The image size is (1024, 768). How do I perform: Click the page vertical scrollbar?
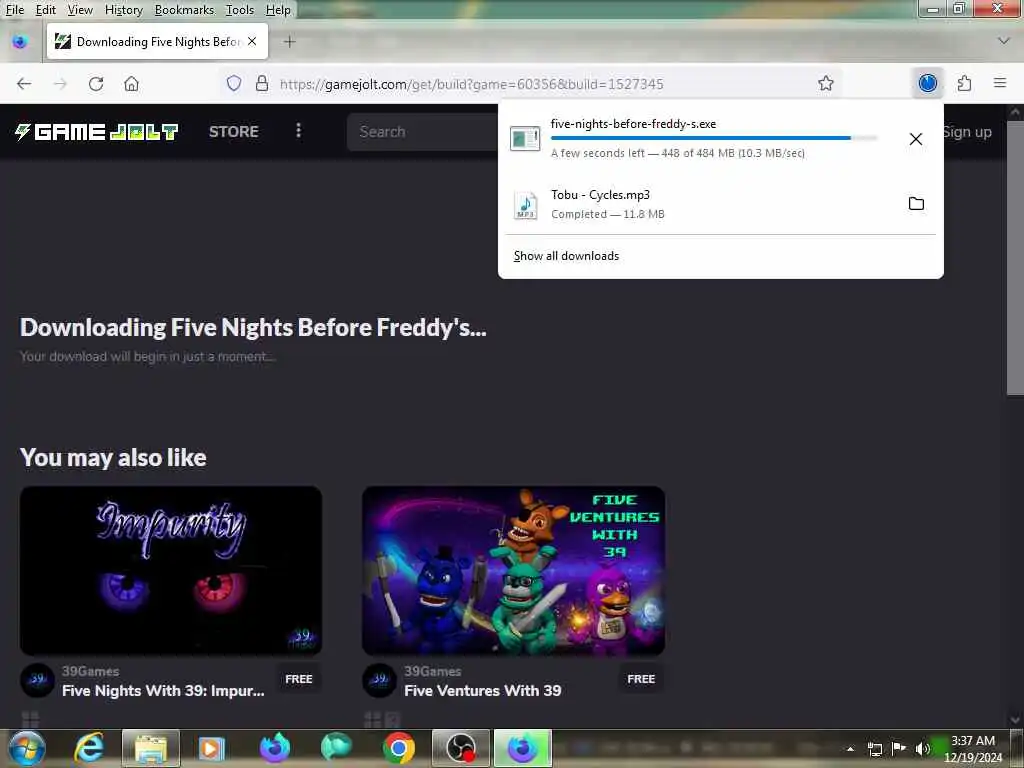1015,258
